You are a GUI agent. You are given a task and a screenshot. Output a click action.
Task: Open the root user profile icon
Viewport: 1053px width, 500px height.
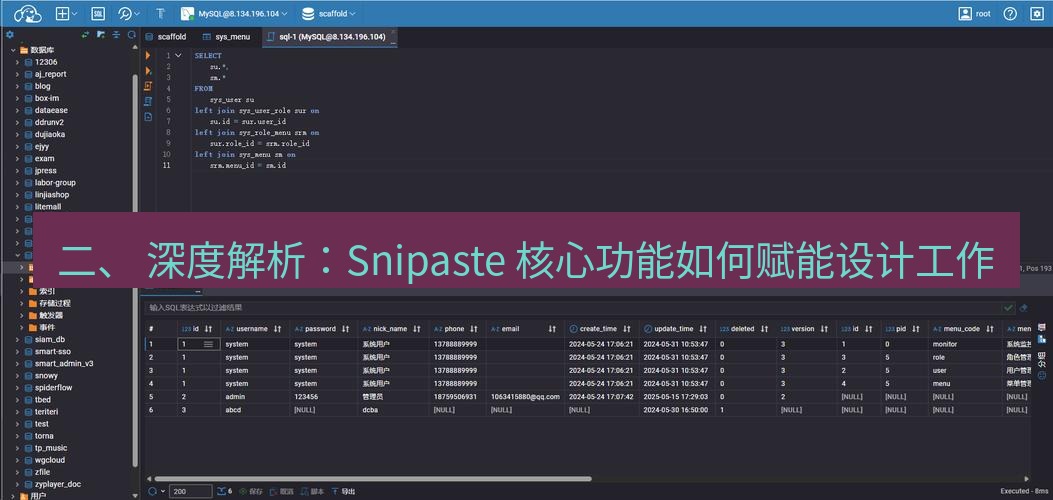pos(965,13)
